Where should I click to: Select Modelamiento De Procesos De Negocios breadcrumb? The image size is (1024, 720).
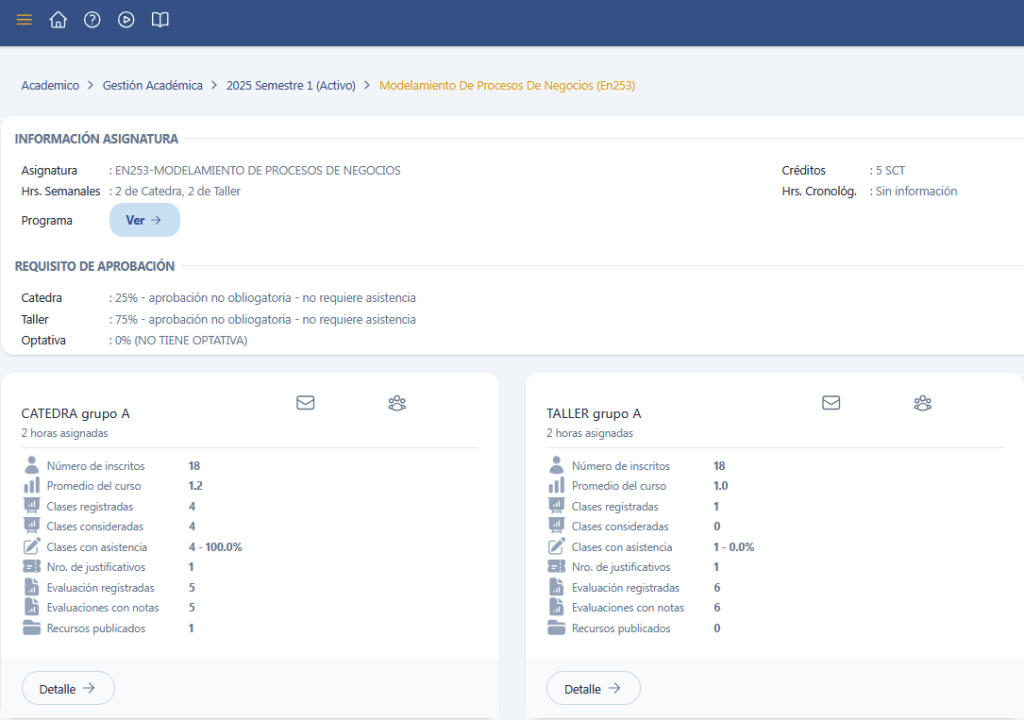507,86
